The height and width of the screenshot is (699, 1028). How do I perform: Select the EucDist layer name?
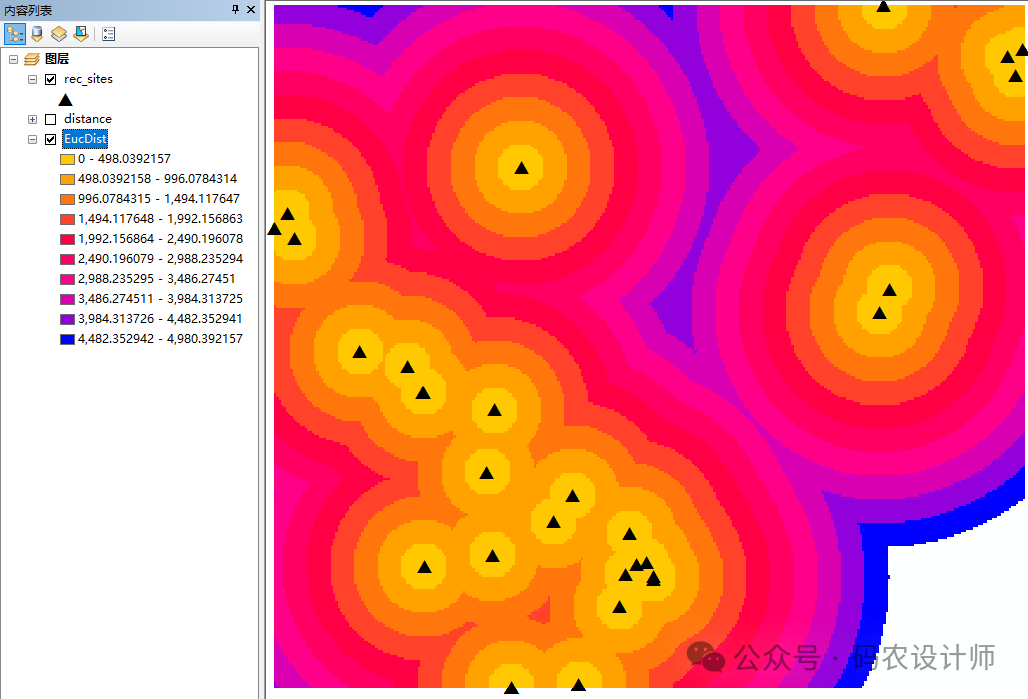(85, 139)
